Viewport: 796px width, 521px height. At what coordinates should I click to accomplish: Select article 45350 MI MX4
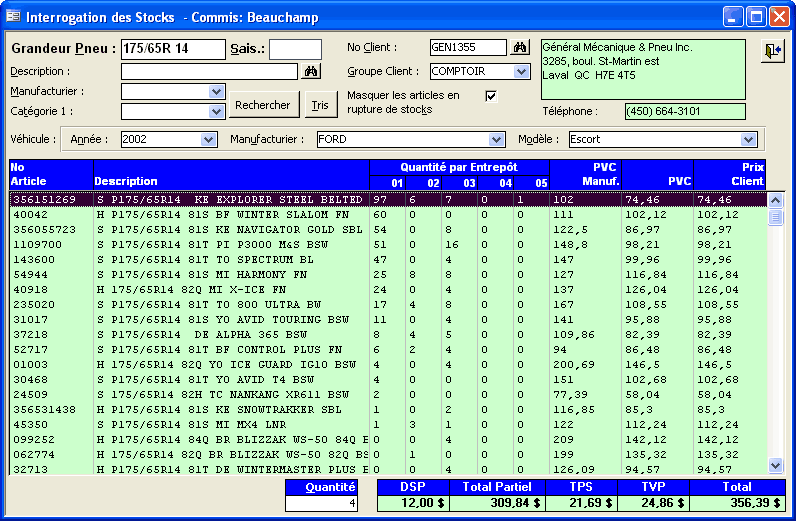point(388,425)
